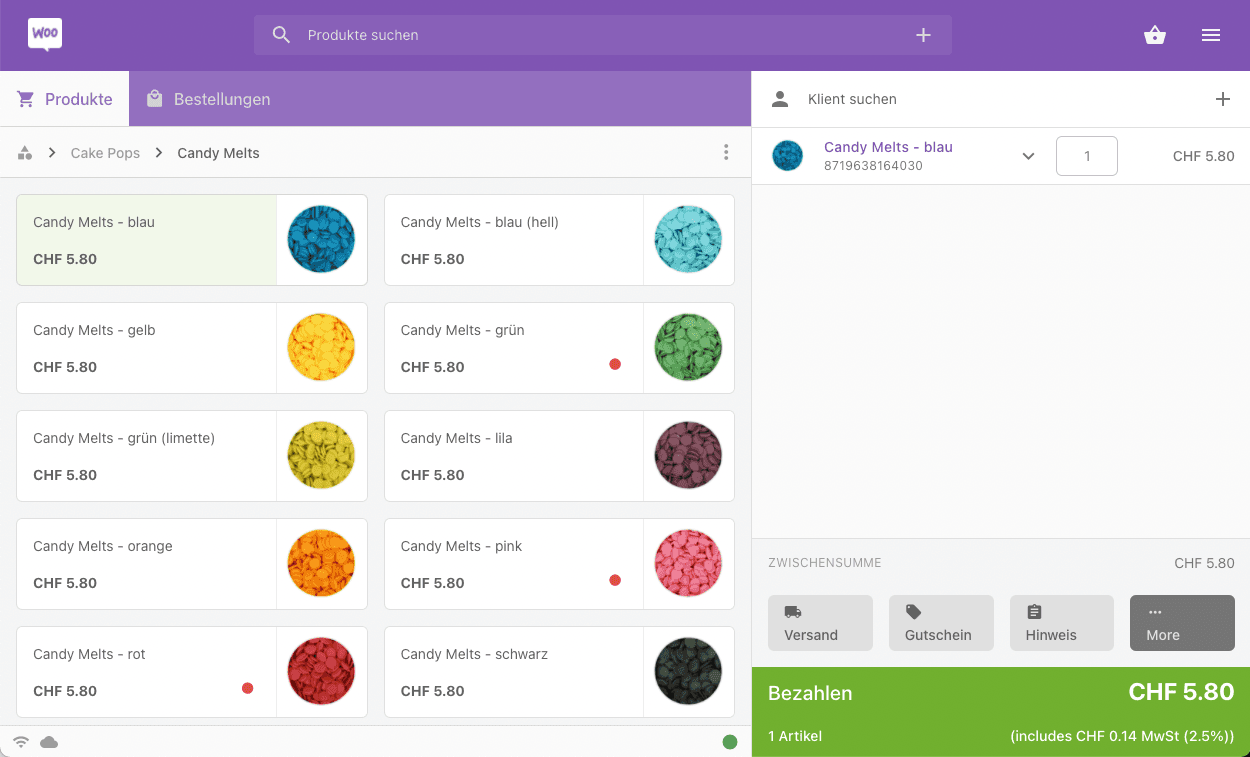
Task: Add a Hinweis note to order
Action: coord(1061,623)
